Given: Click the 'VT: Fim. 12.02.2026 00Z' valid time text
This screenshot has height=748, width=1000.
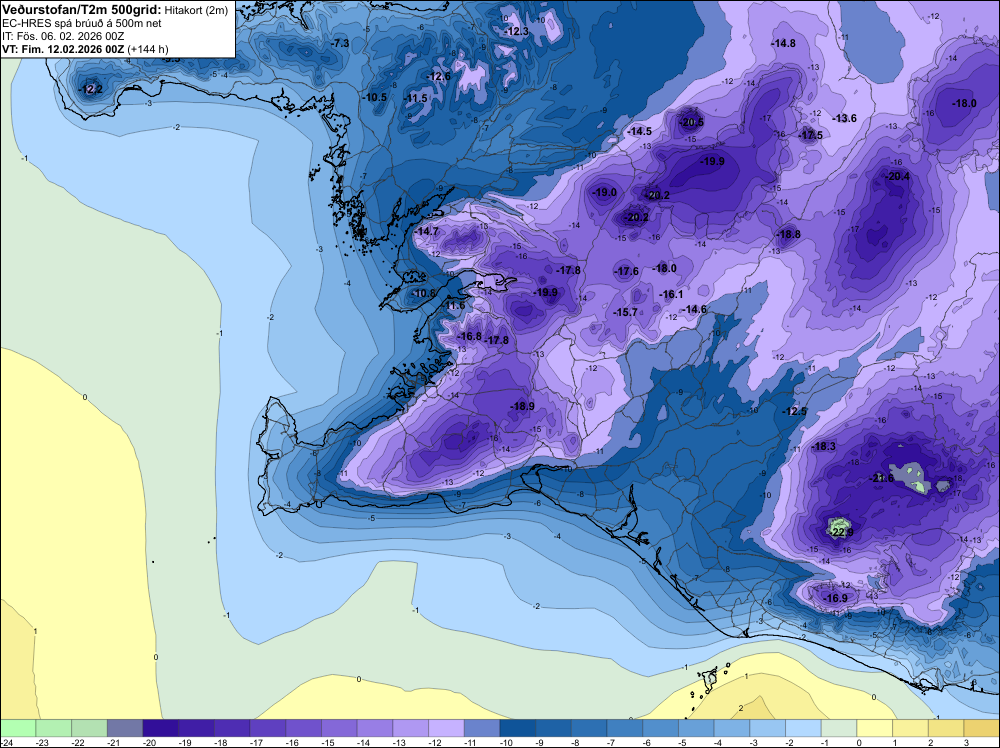Looking at the screenshot, I should pos(64,49).
